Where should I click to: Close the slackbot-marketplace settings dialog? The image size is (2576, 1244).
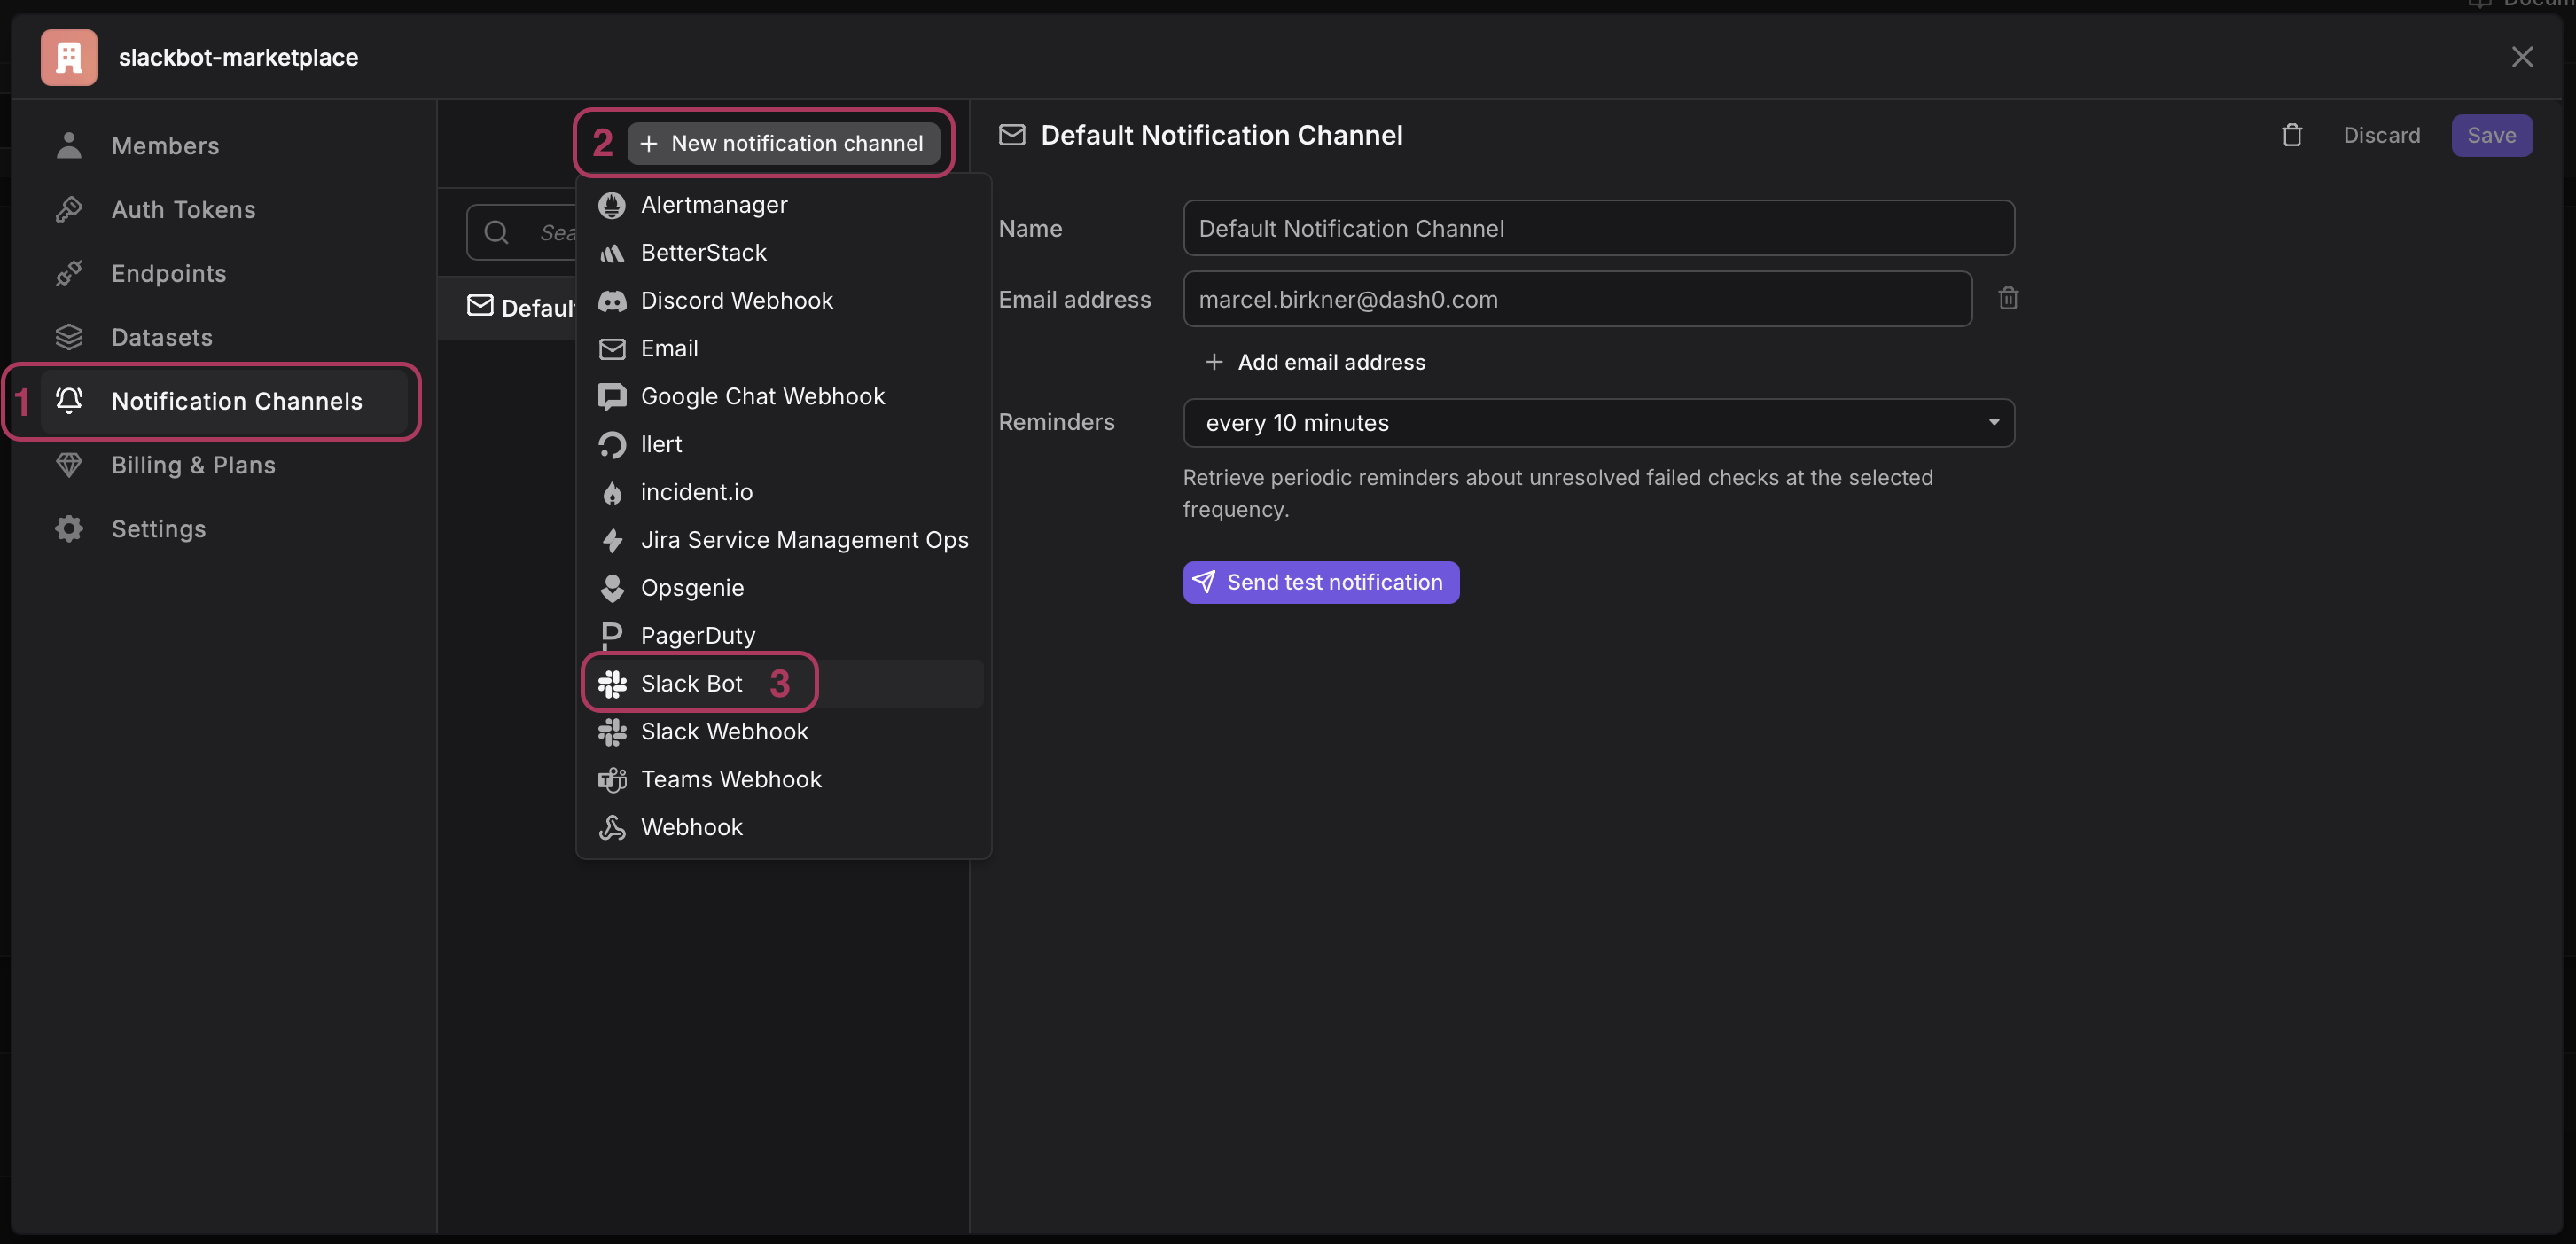(x=2522, y=57)
